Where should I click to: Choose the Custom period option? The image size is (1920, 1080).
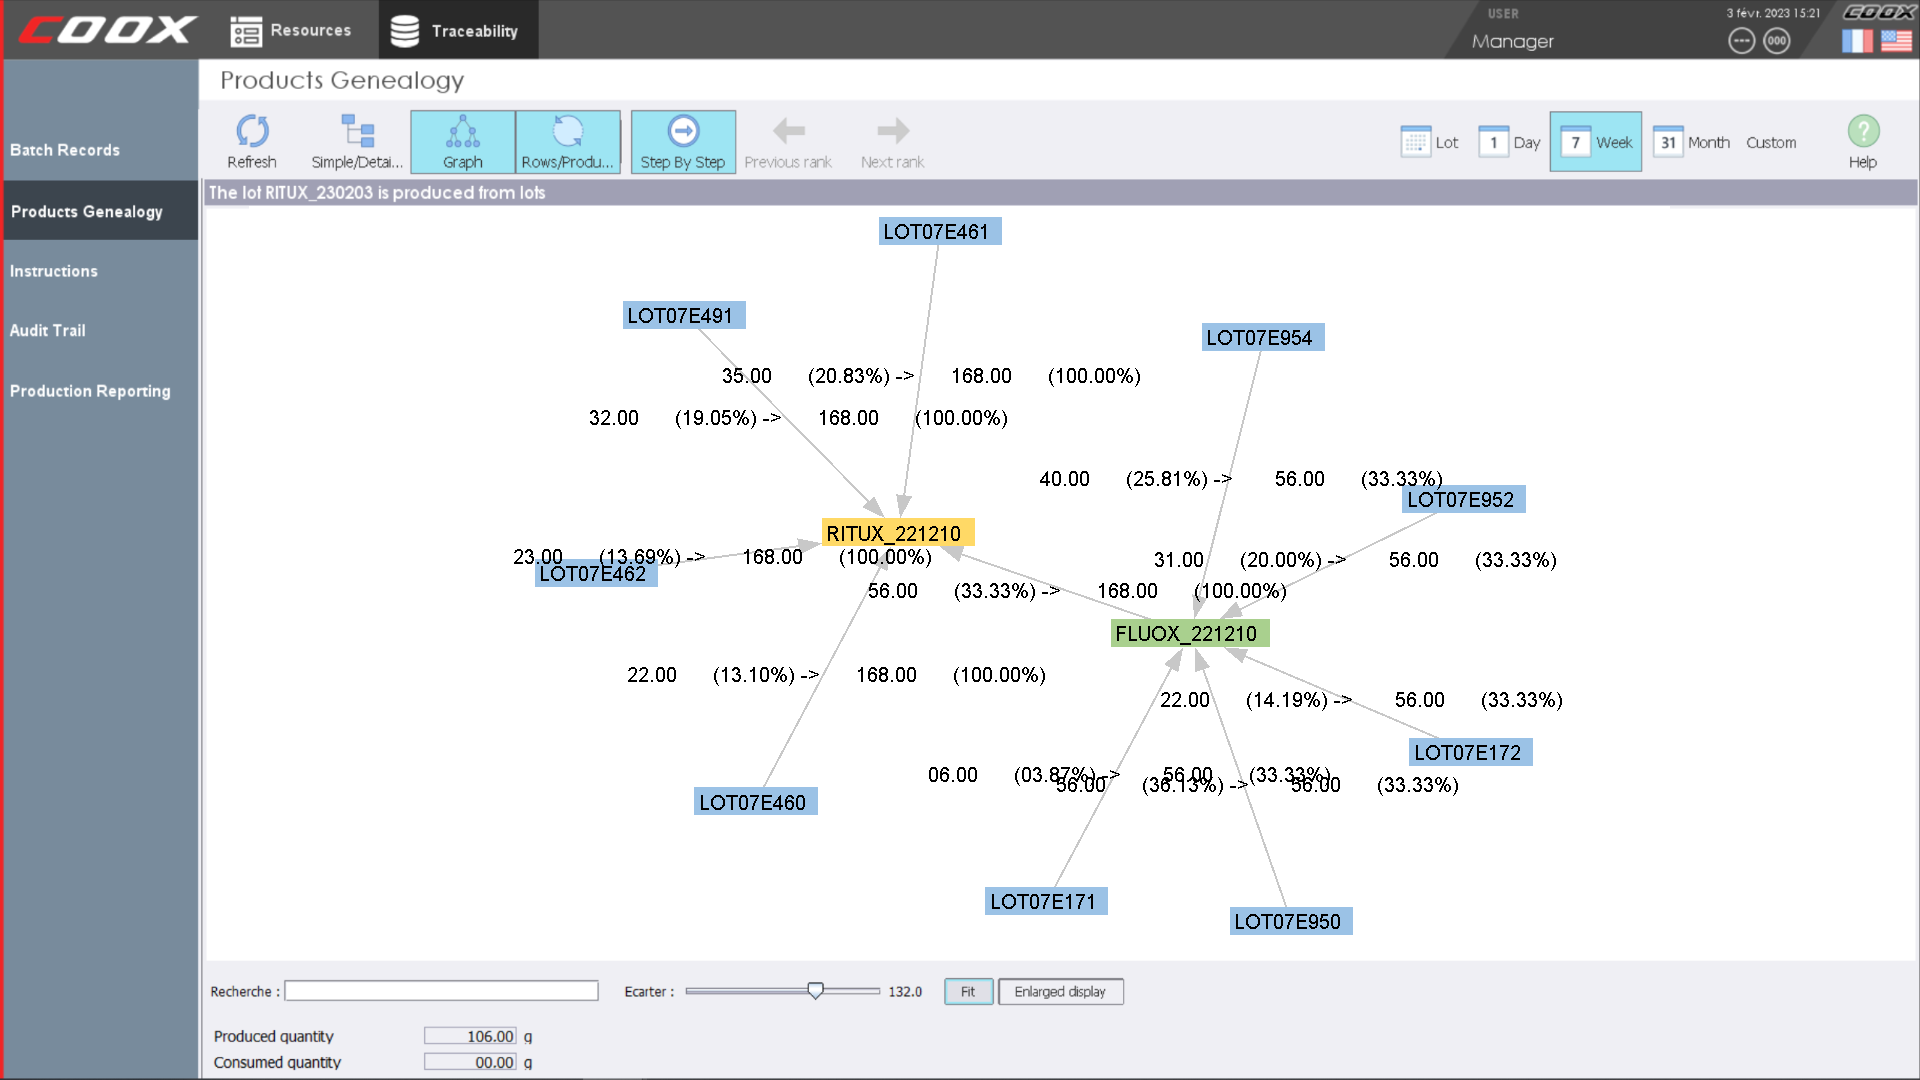coord(1771,143)
